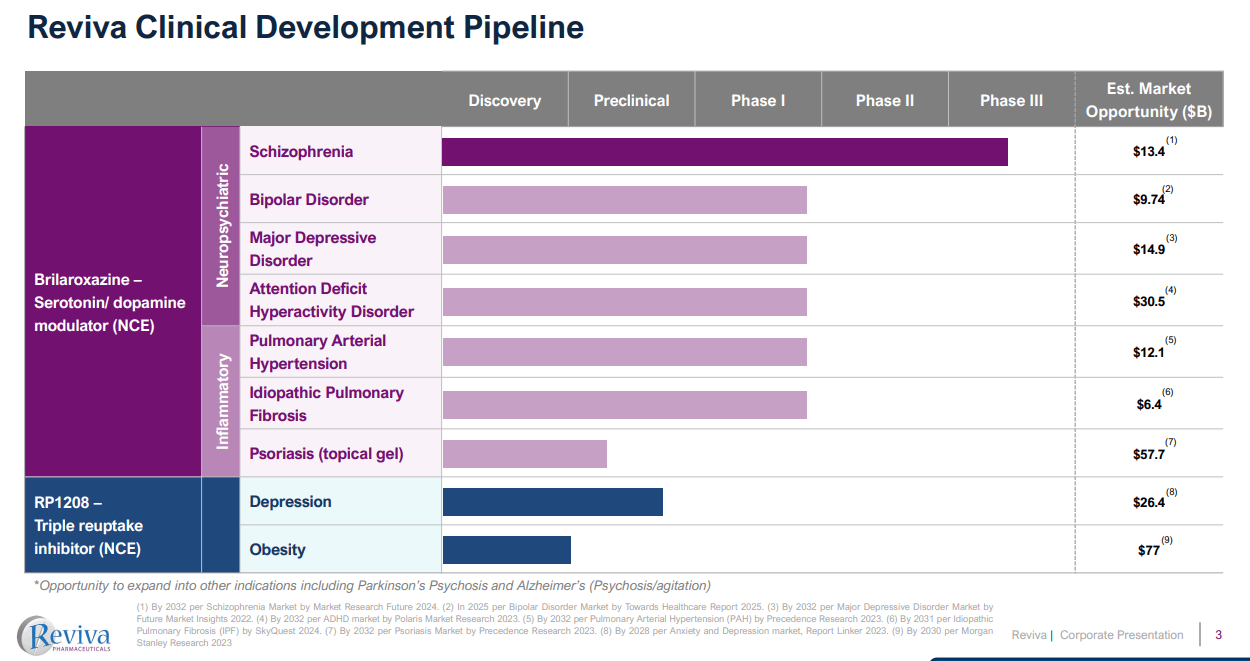Click the $26.4 market value
The height and width of the screenshot is (661, 1250).
coord(1149,503)
